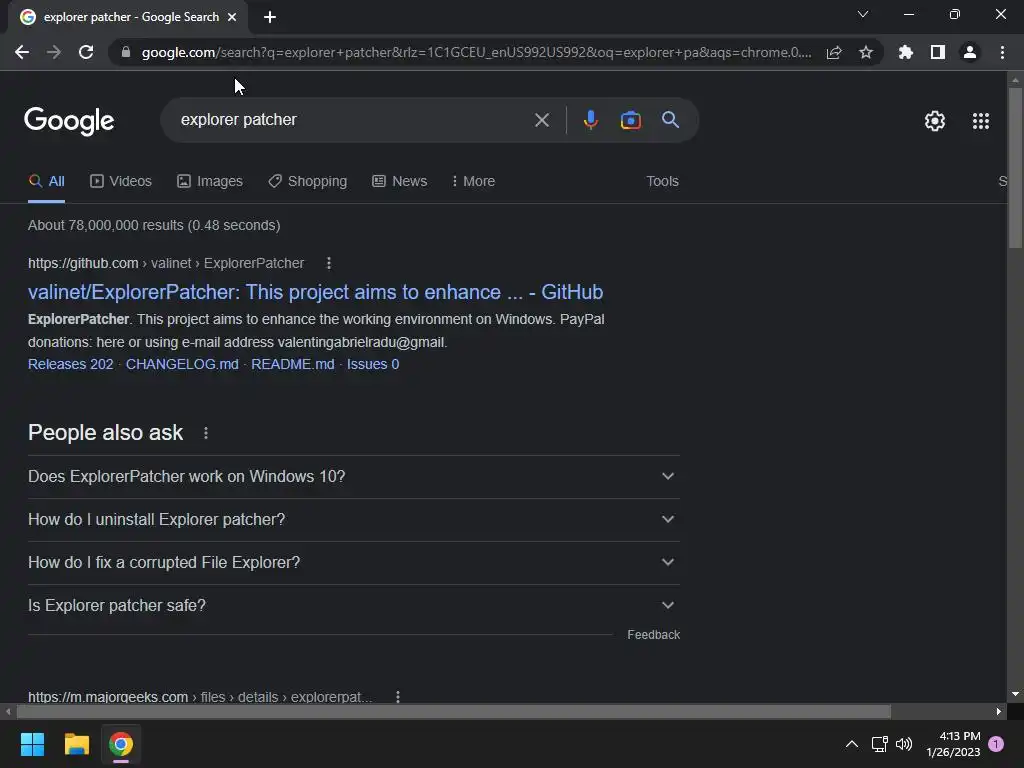Open the CHANGELOG.md sitelink

click(182, 364)
